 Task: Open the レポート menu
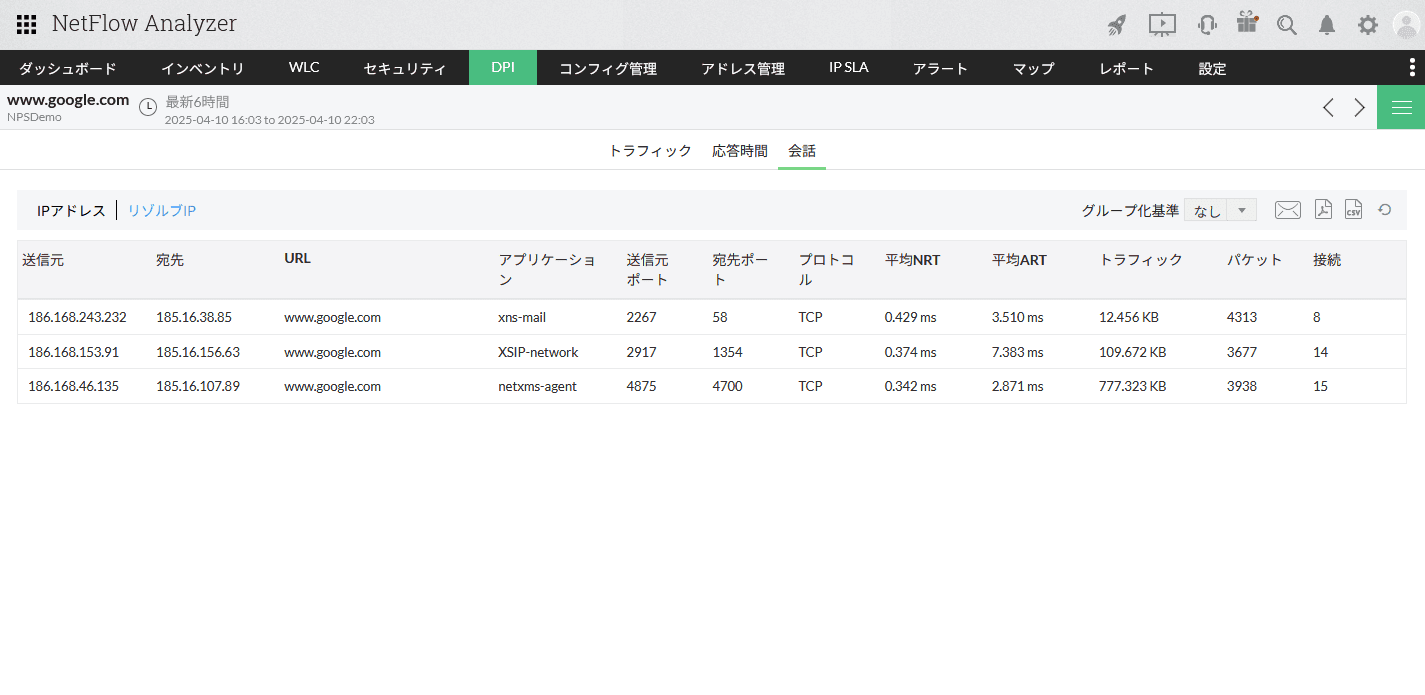click(1127, 68)
